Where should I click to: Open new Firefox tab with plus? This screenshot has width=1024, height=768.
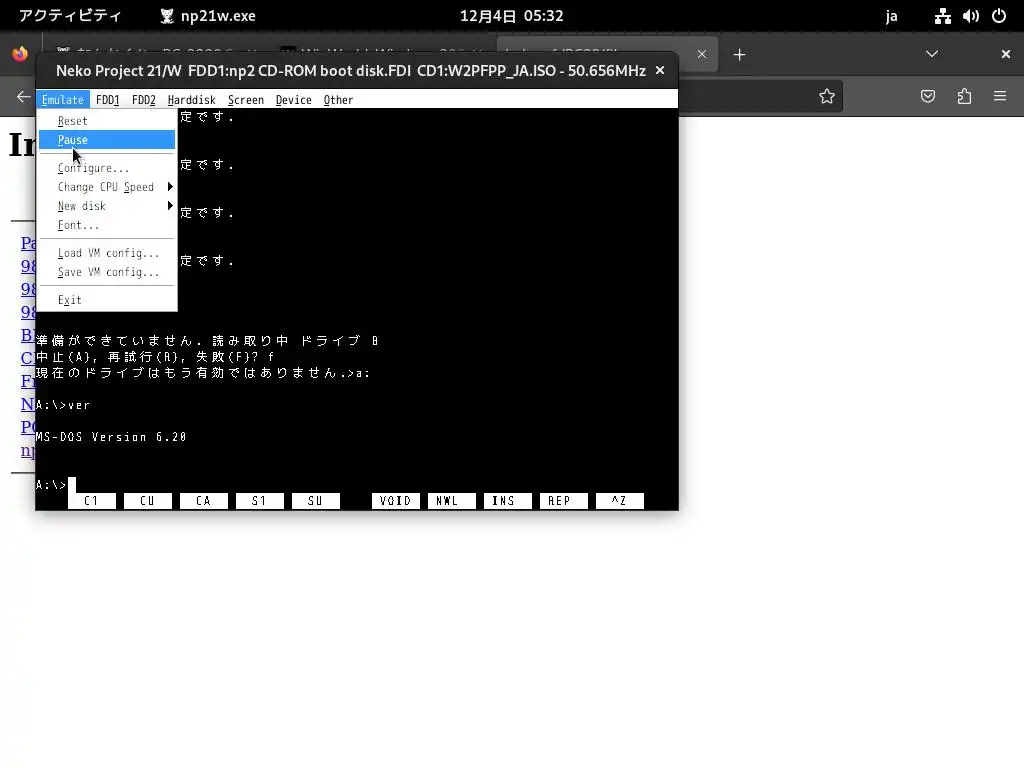739,55
